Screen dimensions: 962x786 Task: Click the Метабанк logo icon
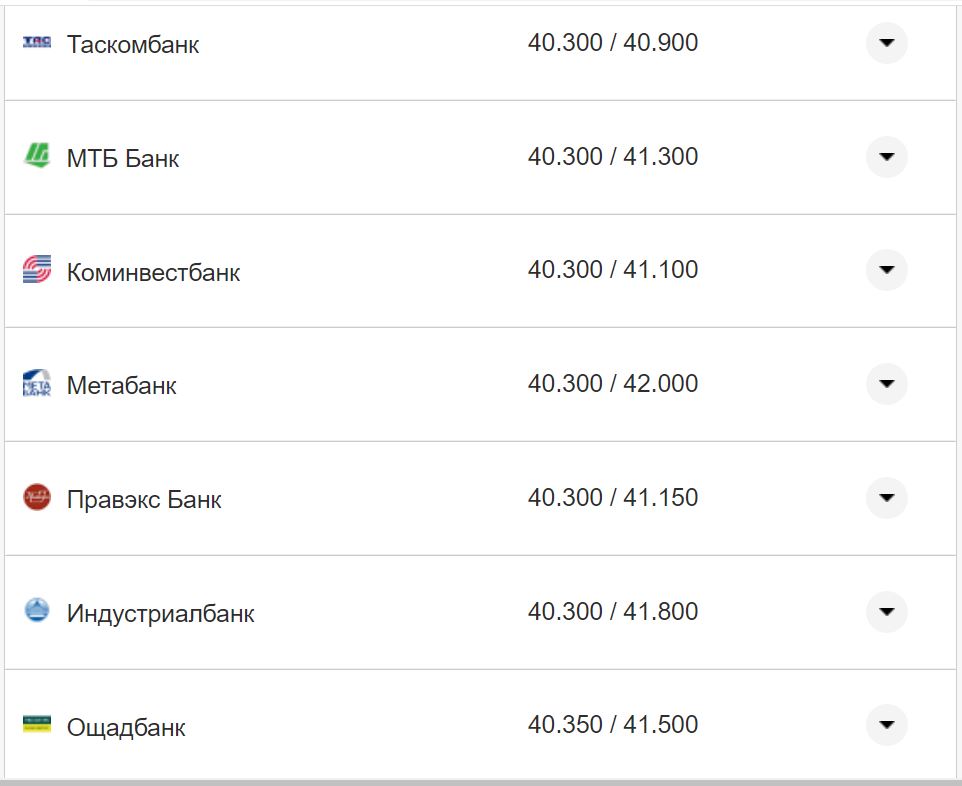(x=37, y=384)
